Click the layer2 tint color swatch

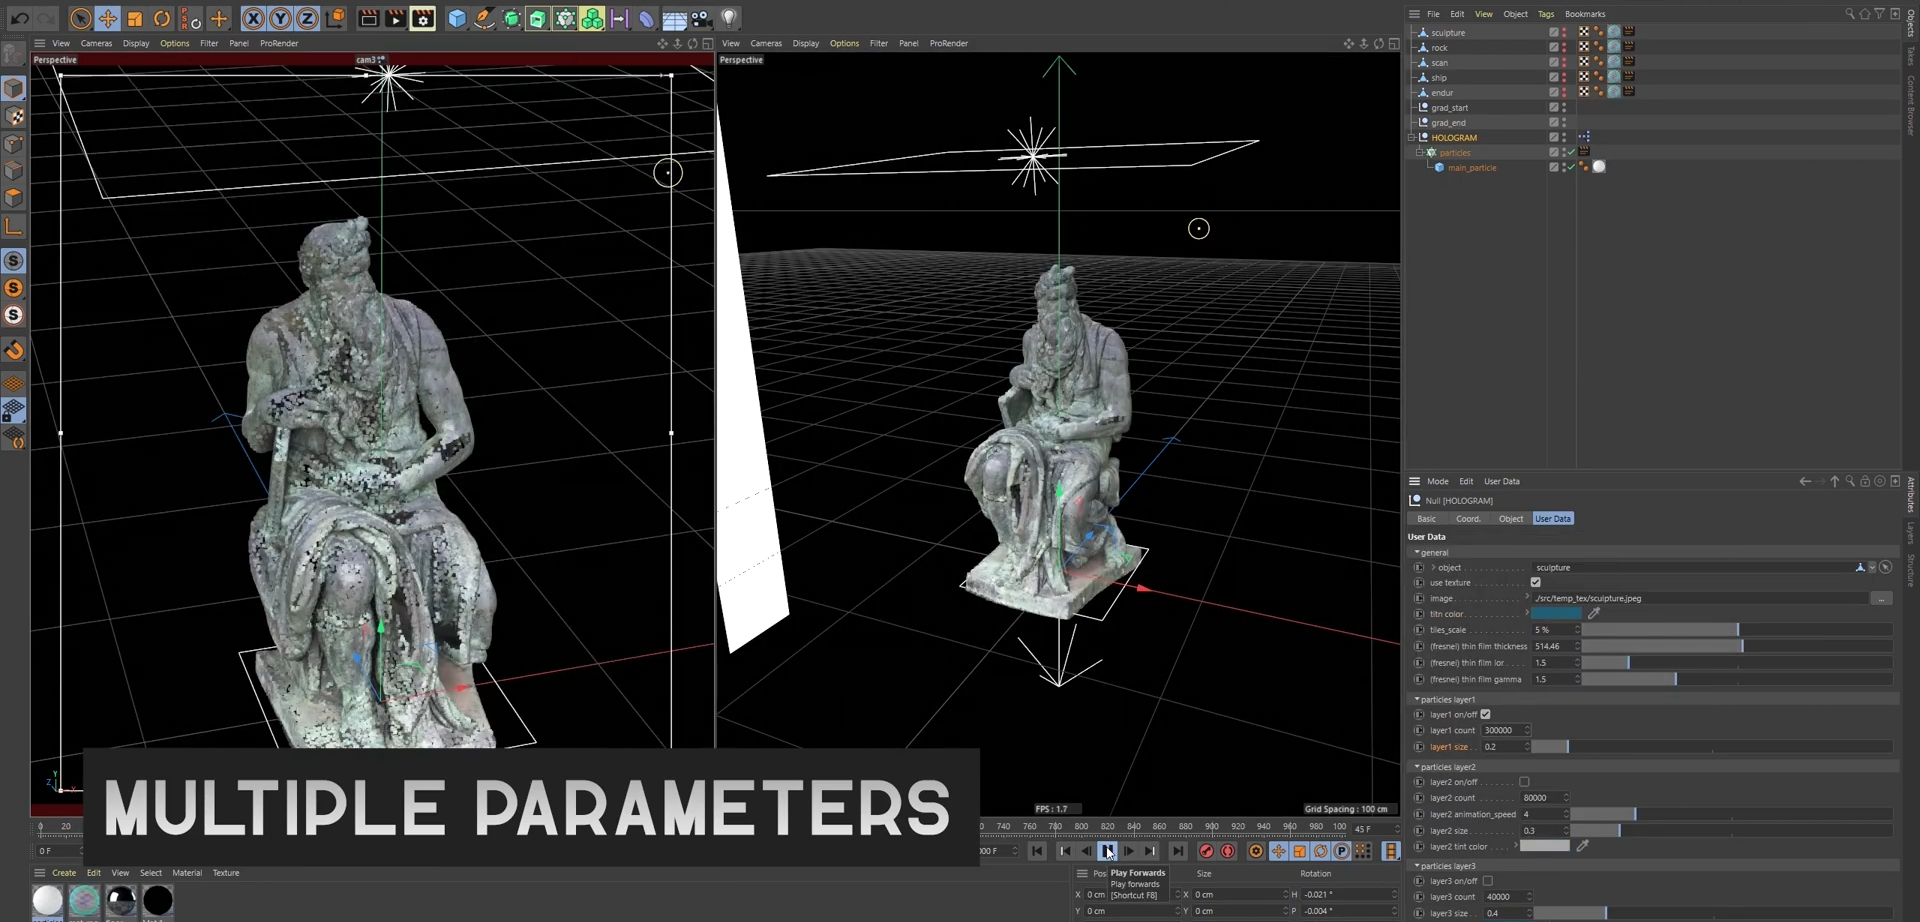1545,846
